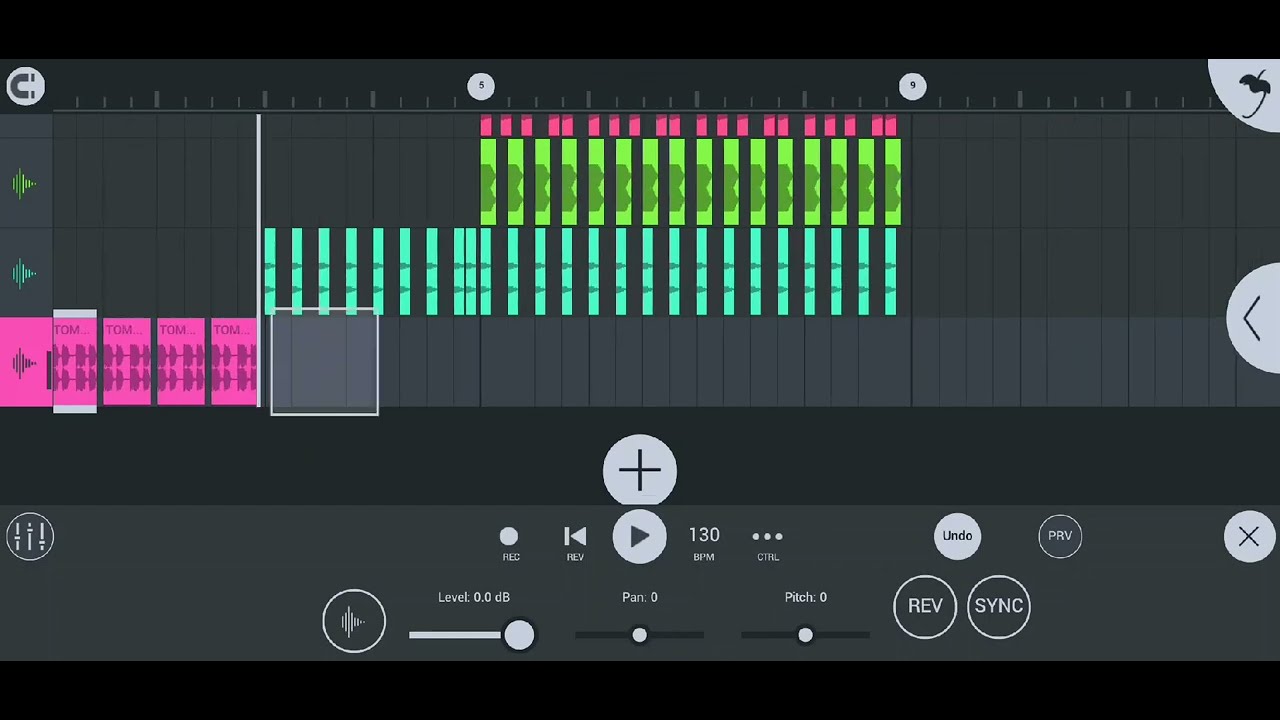Adjust the Pan slider handle
The width and height of the screenshot is (1280, 720).
coord(639,635)
